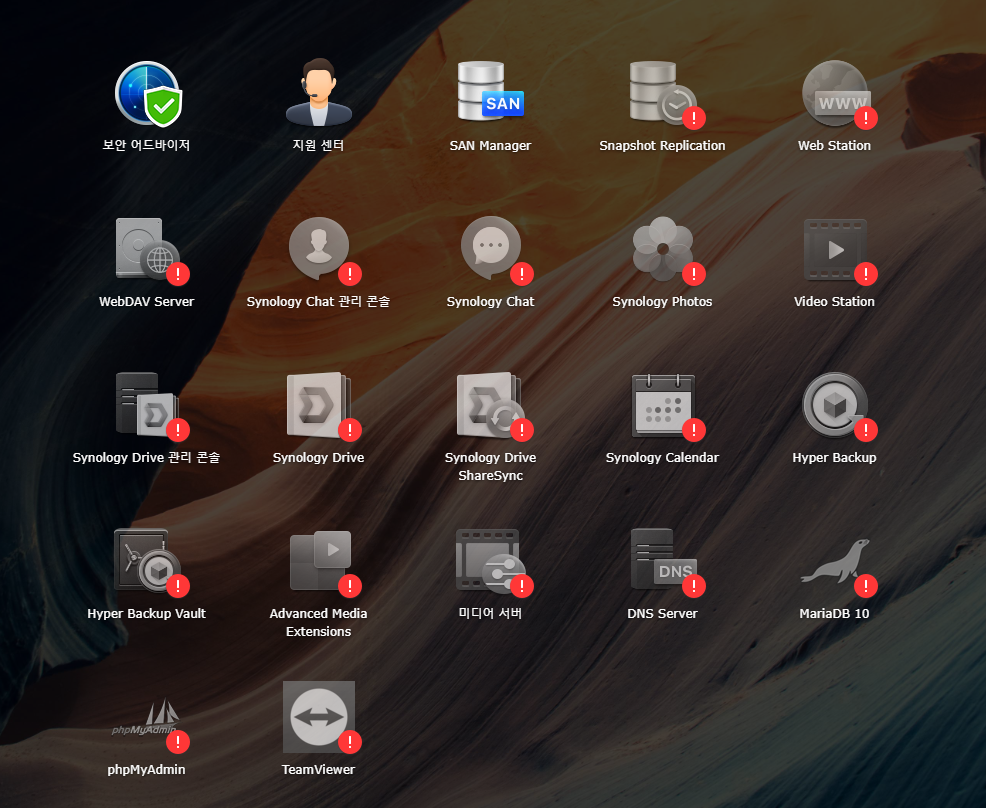The image size is (986, 808).
Task: Launch Synology Calendar
Action: 662,406
